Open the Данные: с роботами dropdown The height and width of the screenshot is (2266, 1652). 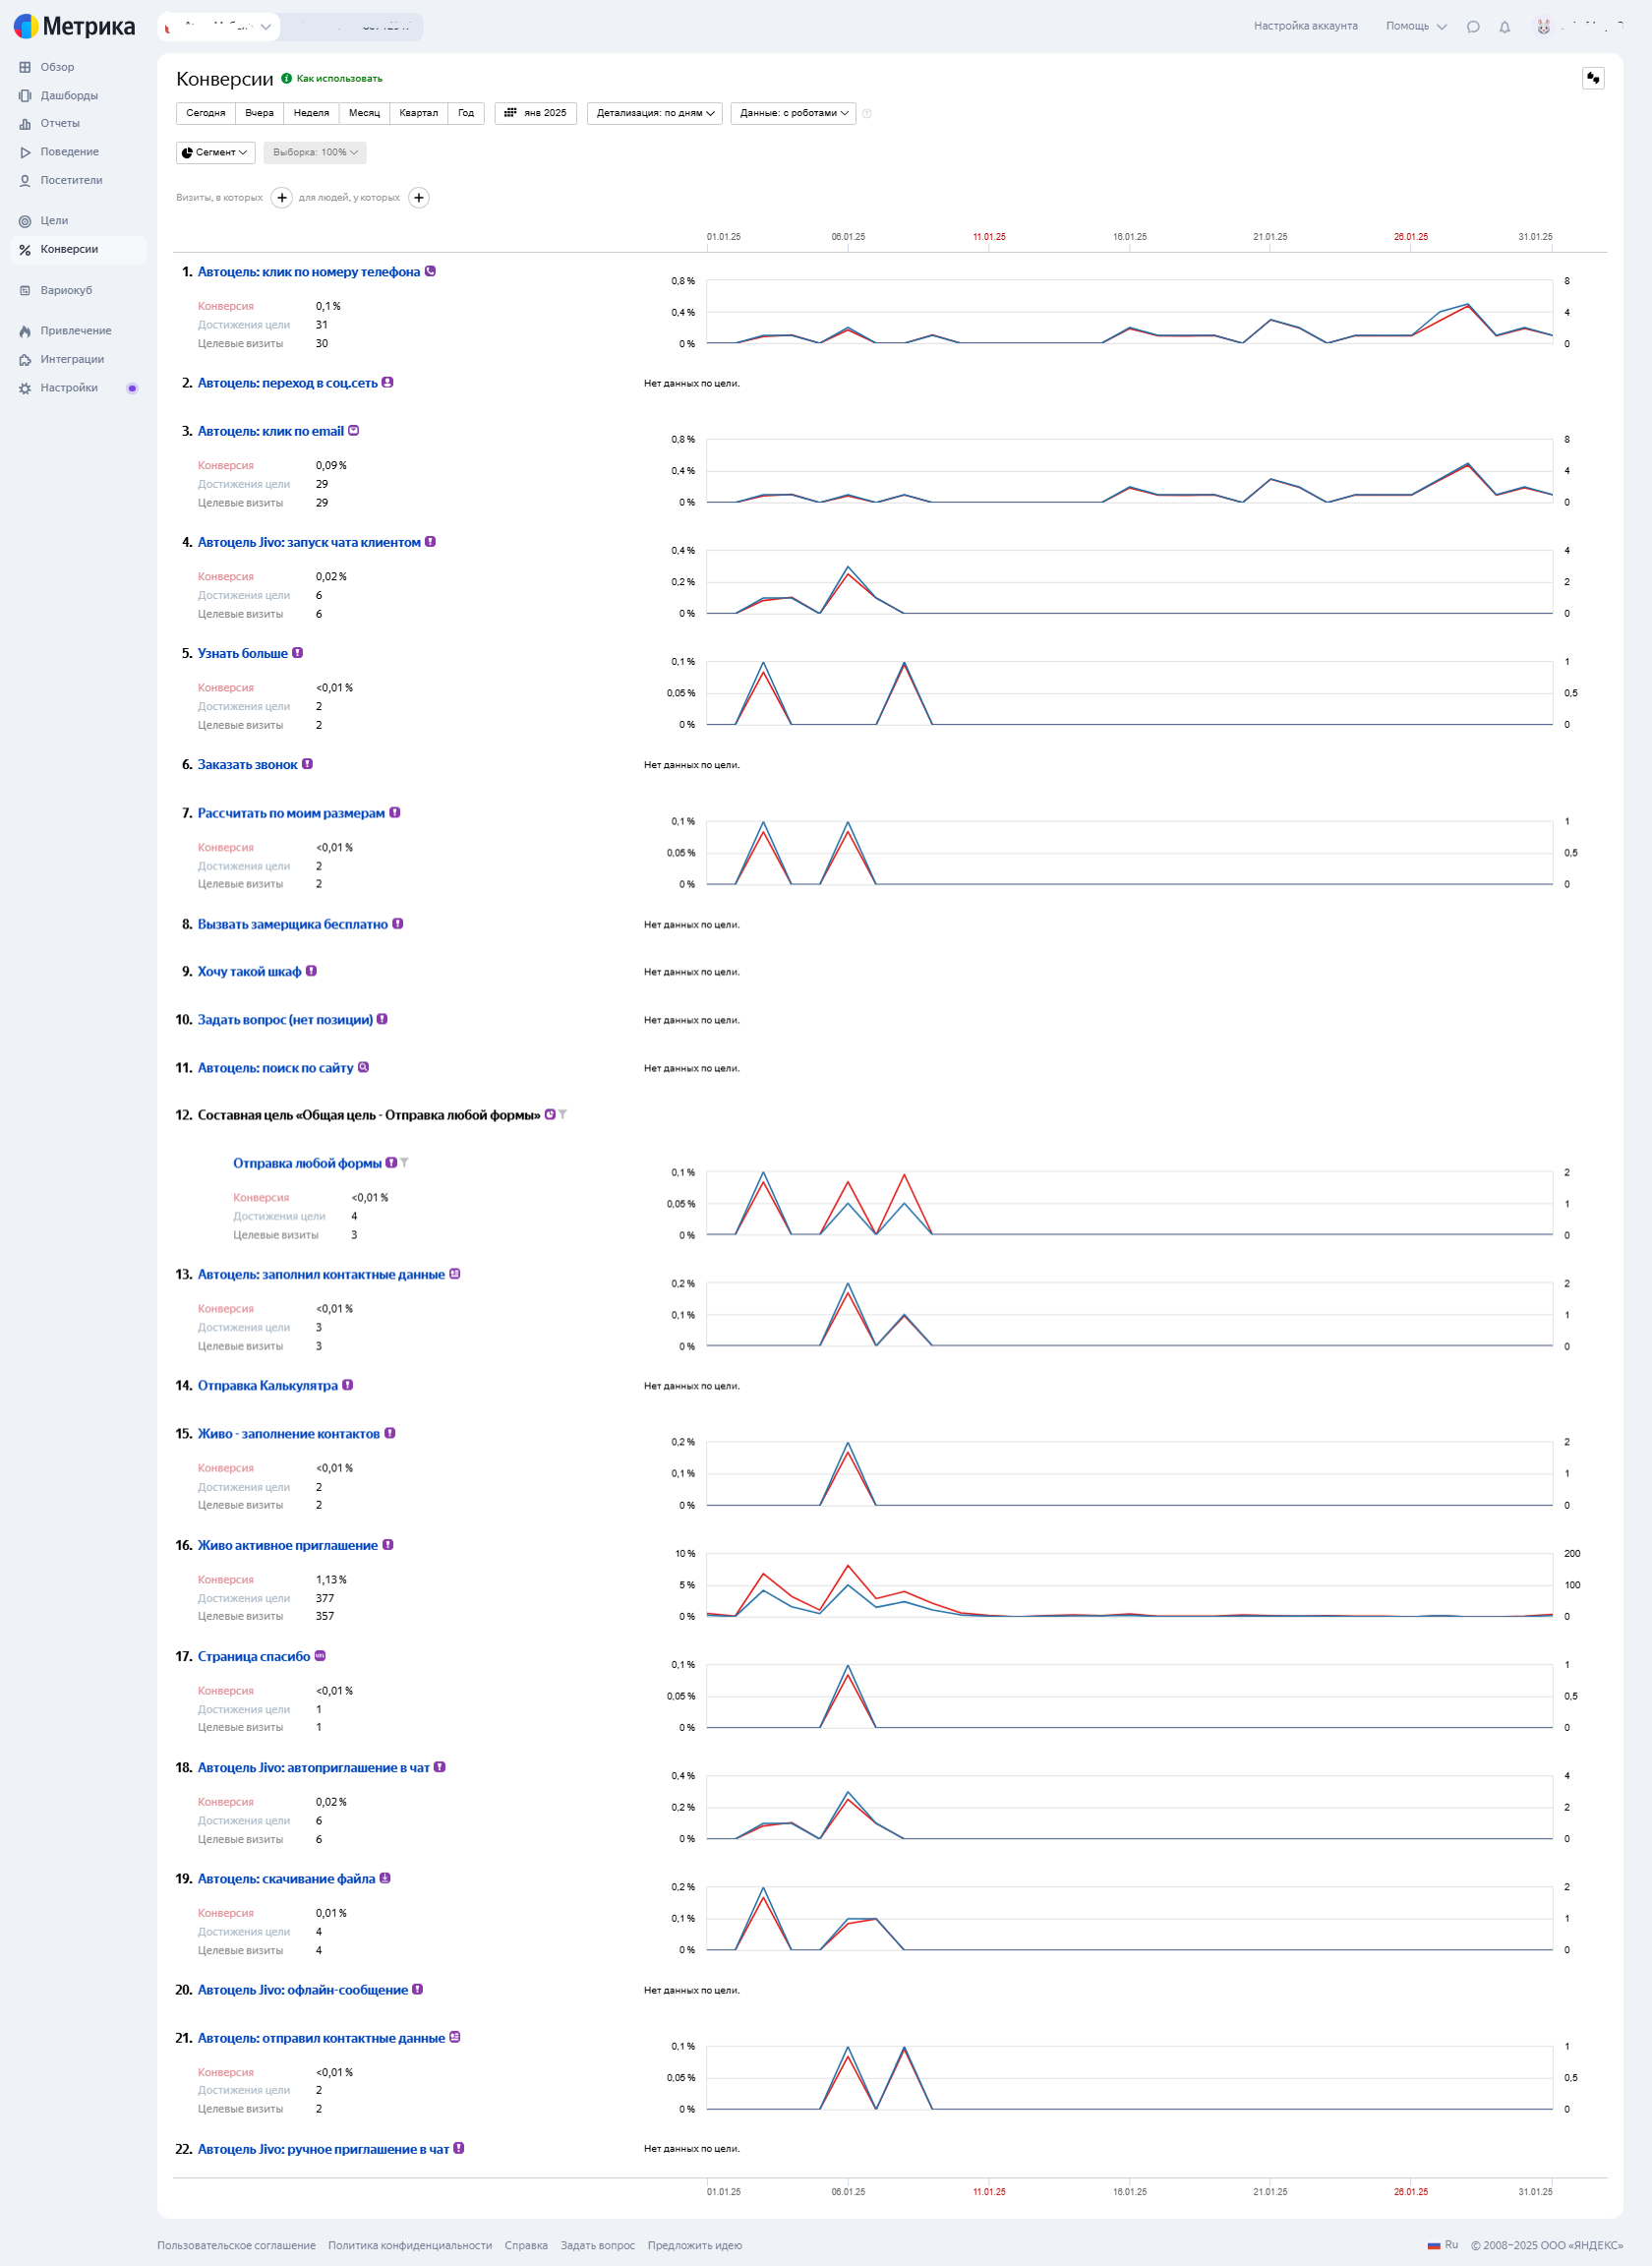pyautogui.click(x=793, y=113)
